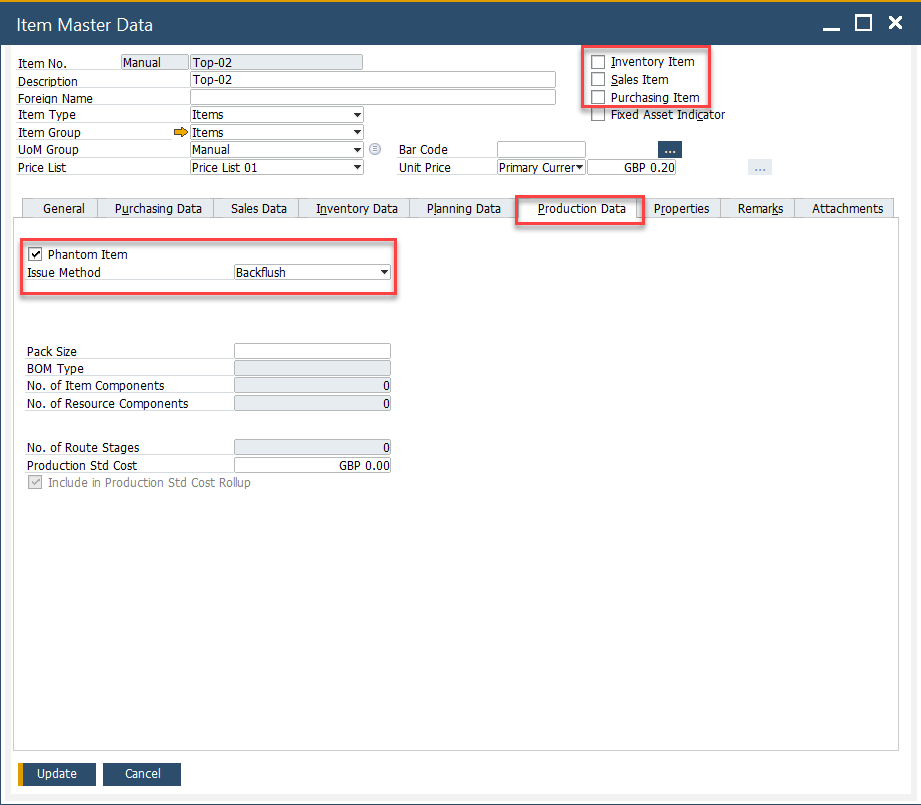Open the Price List dropdown
Image resolution: width=921 pixels, height=805 pixels.
pos(357,168)
